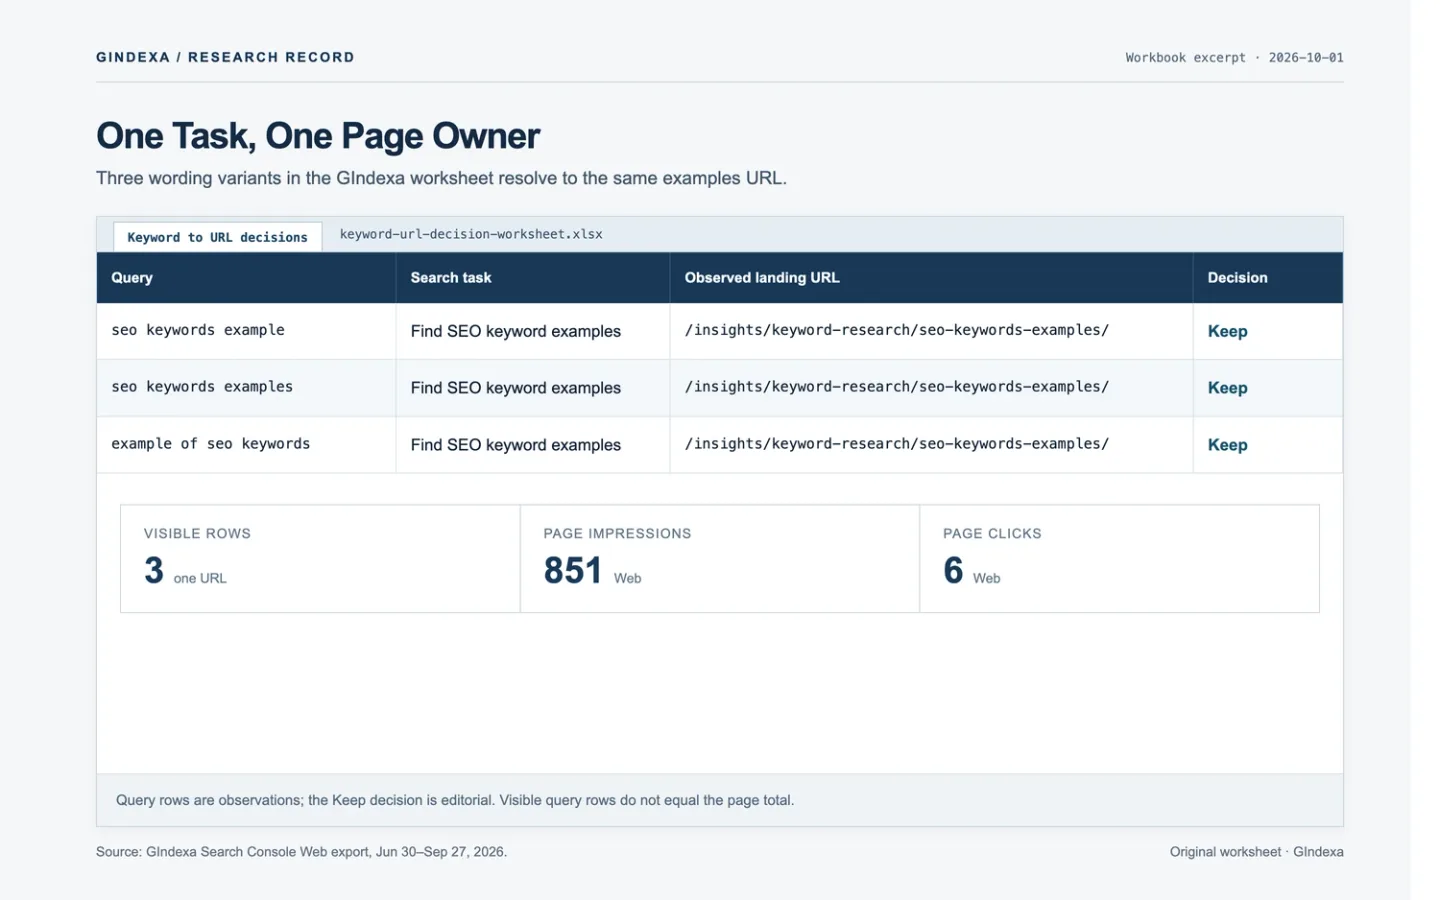Click the PAGE IMPRESSIONS label
Screen dimensions: 1440x900
click(x=617, y=534)
